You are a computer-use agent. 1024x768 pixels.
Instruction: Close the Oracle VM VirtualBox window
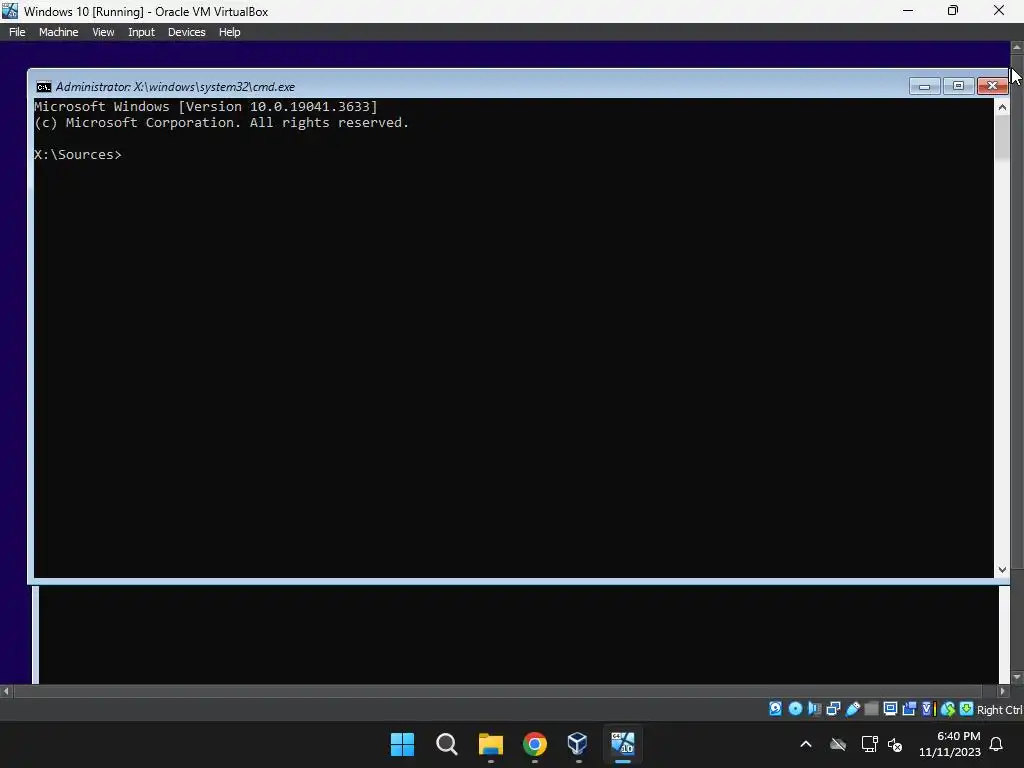(999, 11)
